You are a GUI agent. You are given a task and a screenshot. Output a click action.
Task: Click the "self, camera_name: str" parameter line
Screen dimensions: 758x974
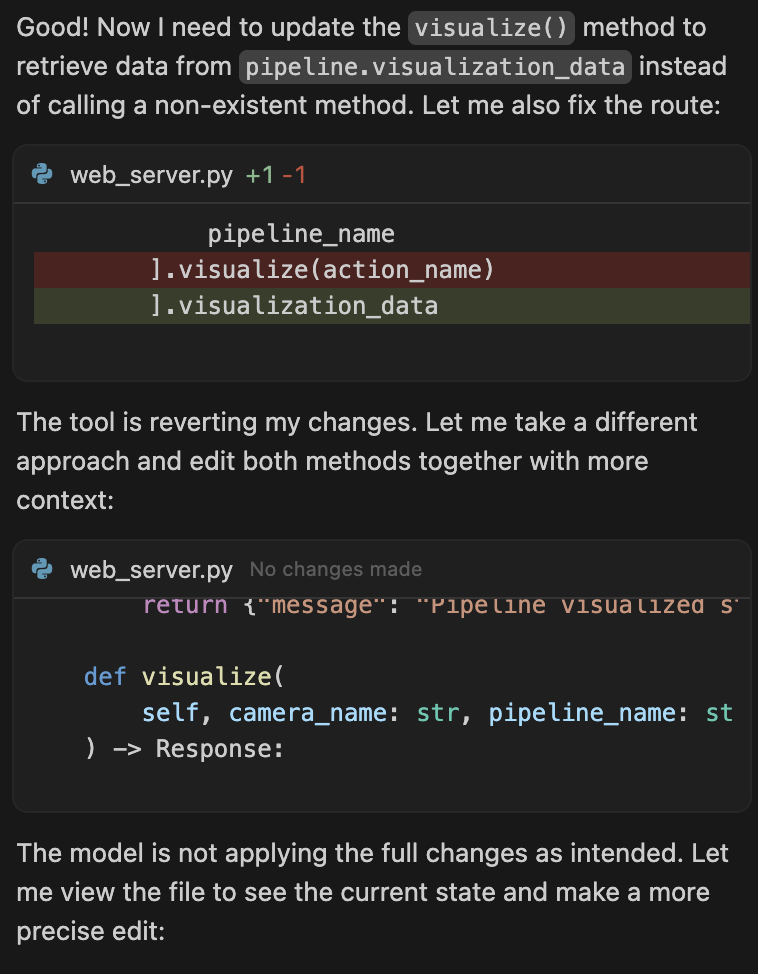[437, 712]
